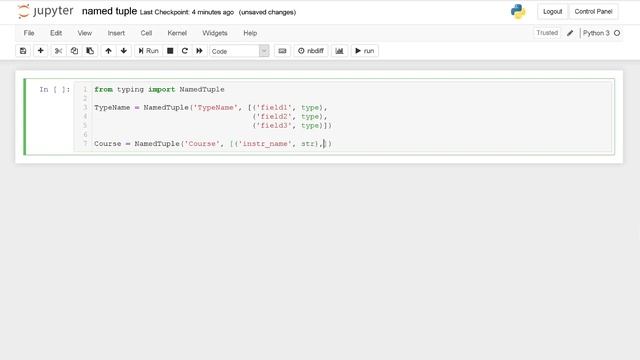This screenshot has height=360, width=640.
Task: Paste cells below icon
Action: (90, 51)
